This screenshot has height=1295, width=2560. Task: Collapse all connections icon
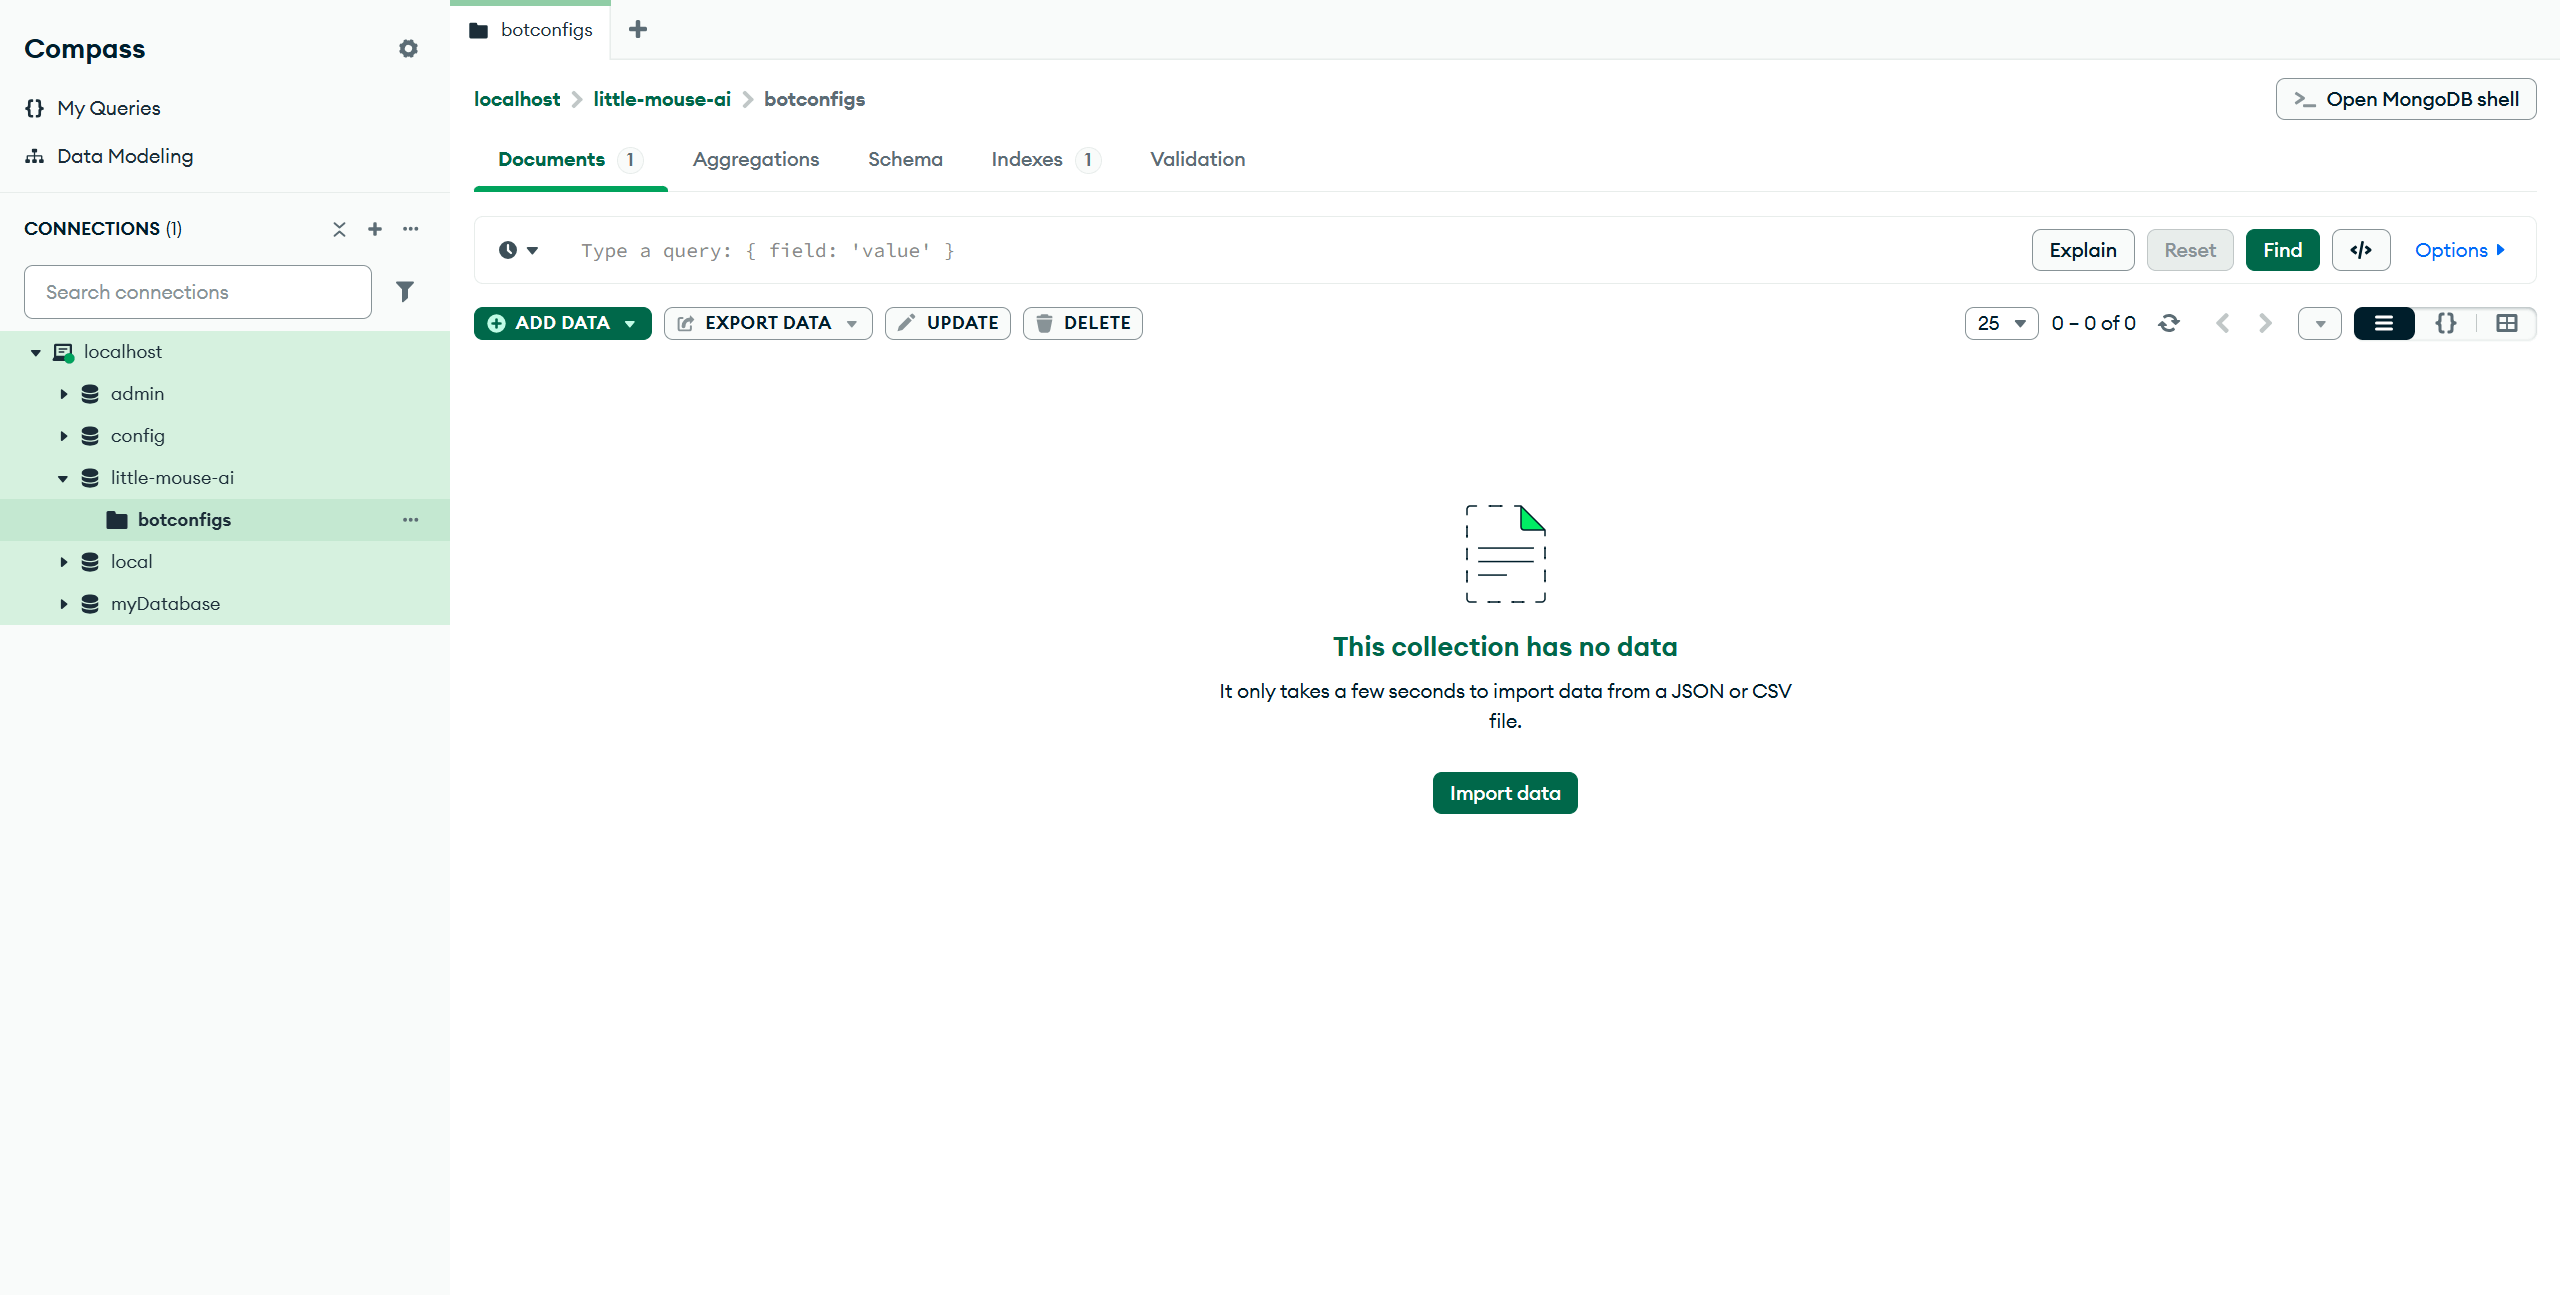[339, 229]
